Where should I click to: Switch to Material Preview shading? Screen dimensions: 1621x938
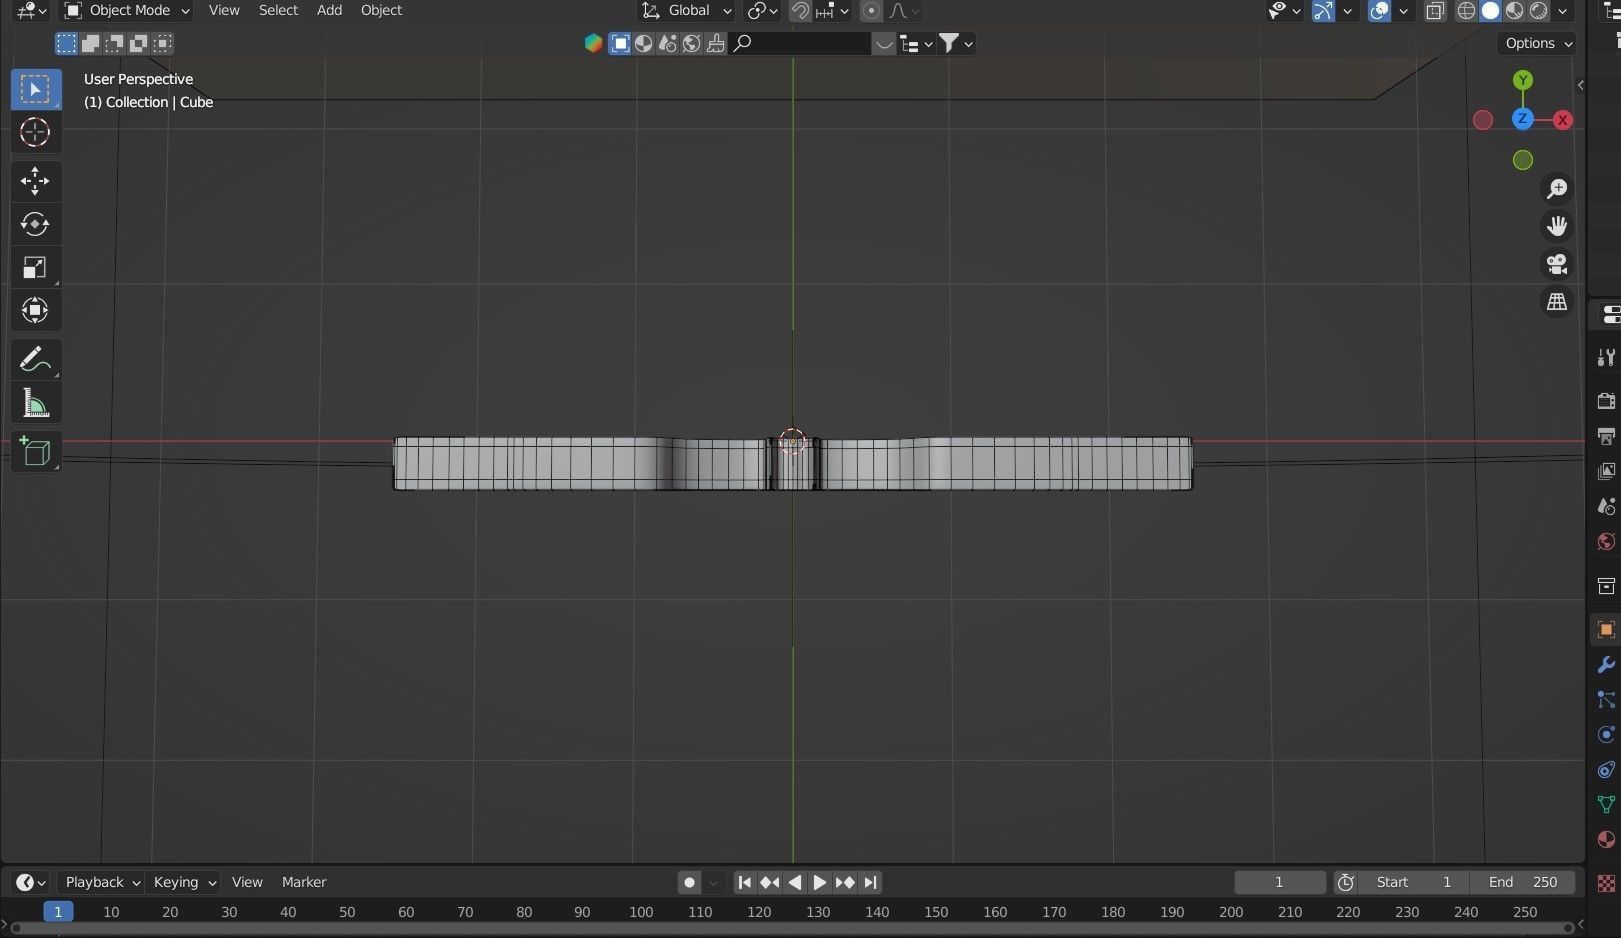[x=1514, y=11]
